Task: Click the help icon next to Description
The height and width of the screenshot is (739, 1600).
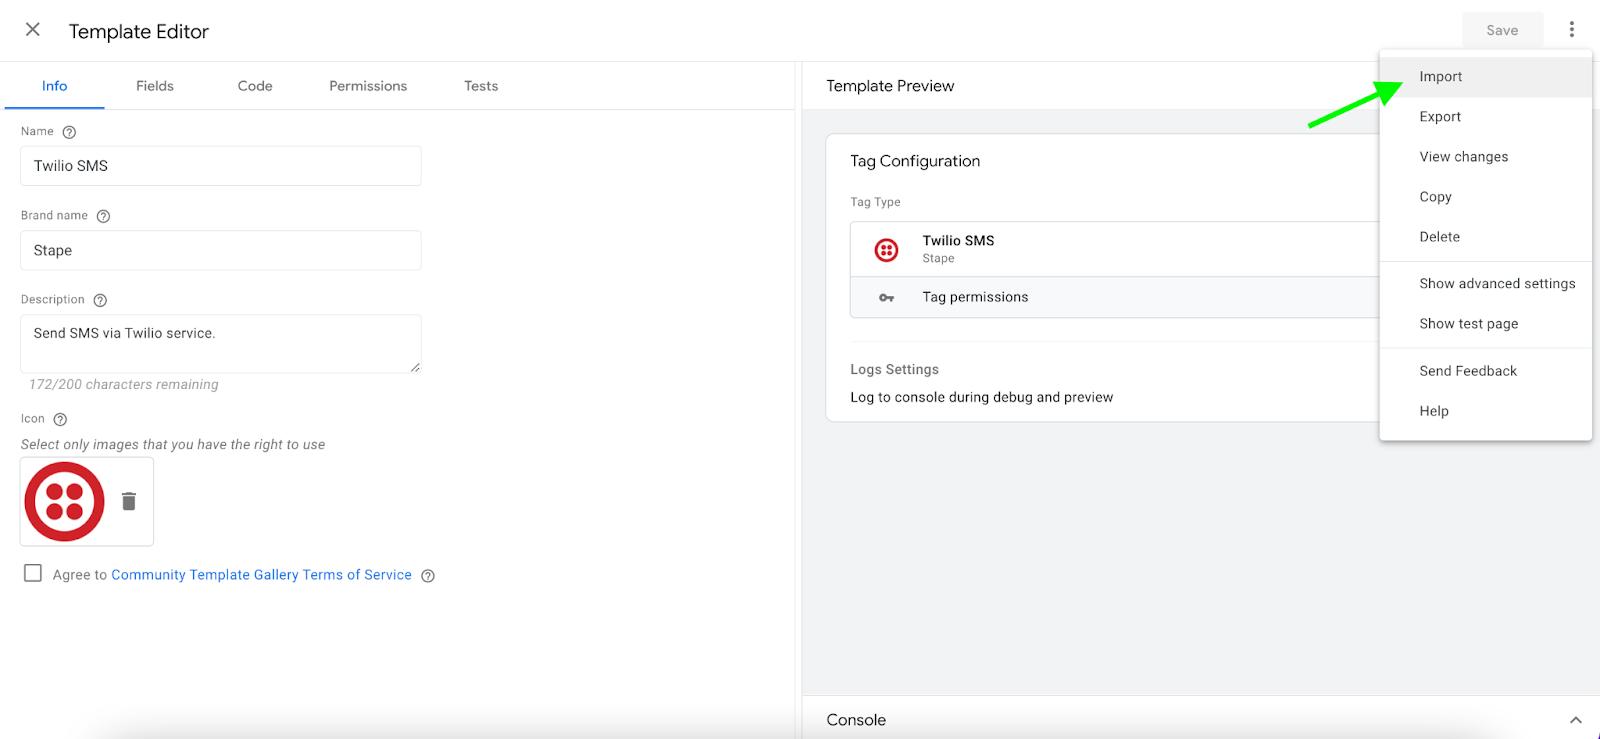Action: [x=100, y=300]
